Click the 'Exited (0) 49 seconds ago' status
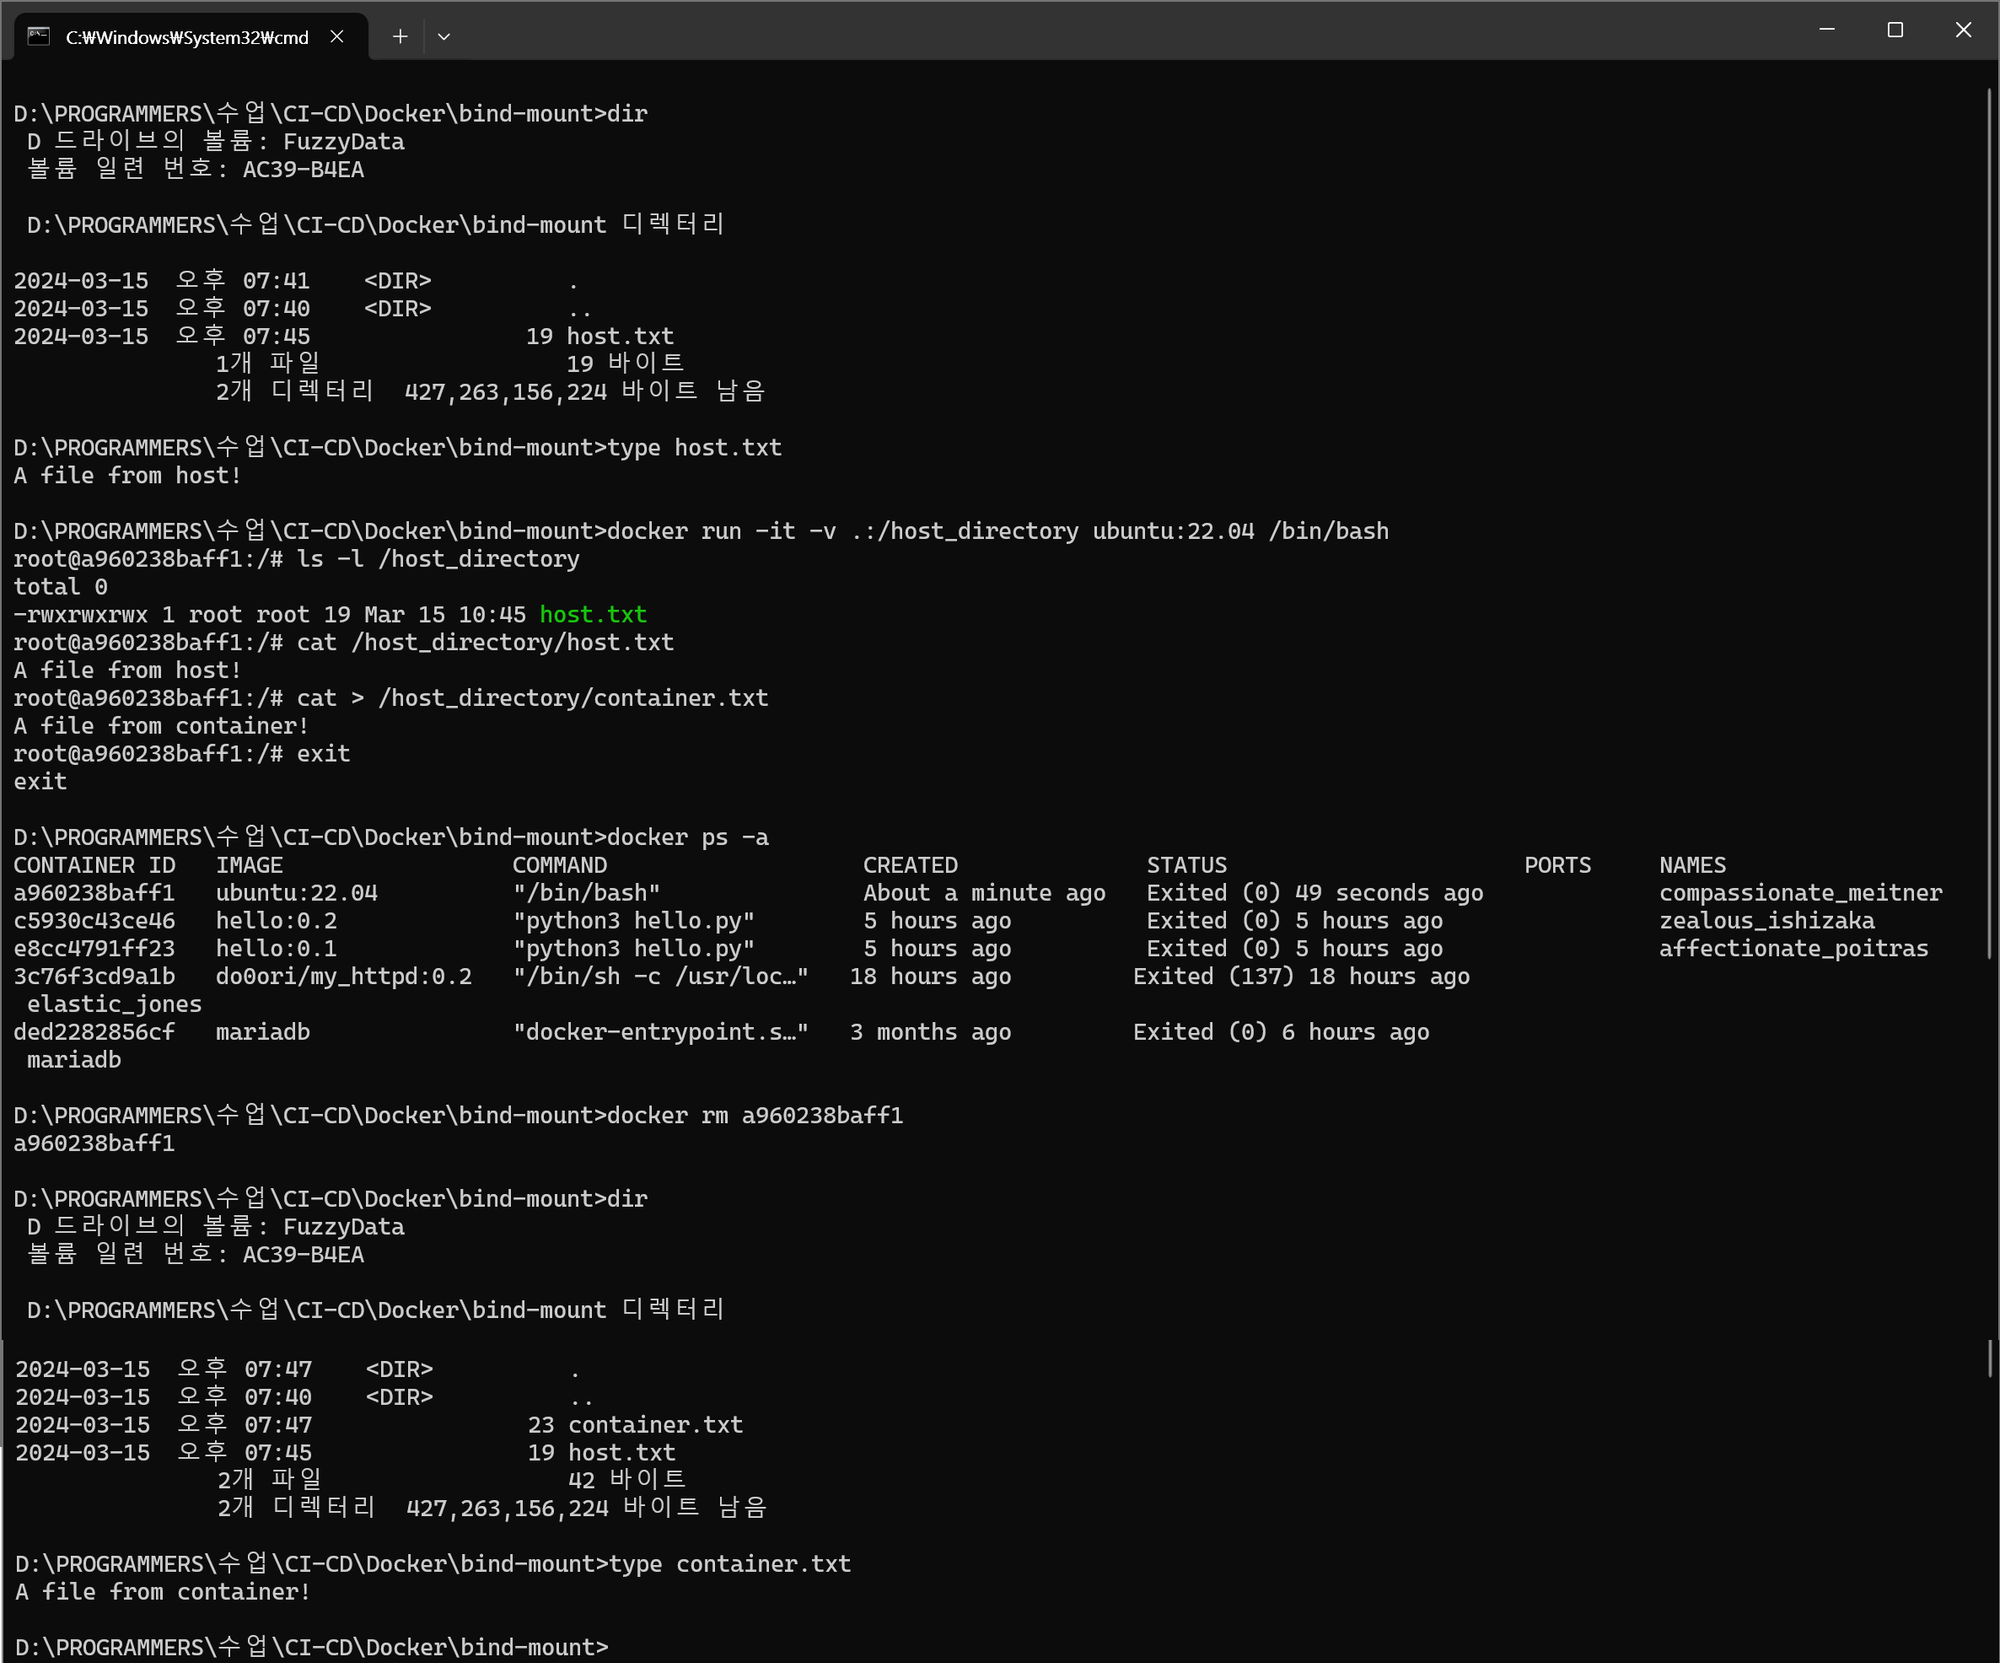Viewport: 2000px width, 1663px height. 1315,892
